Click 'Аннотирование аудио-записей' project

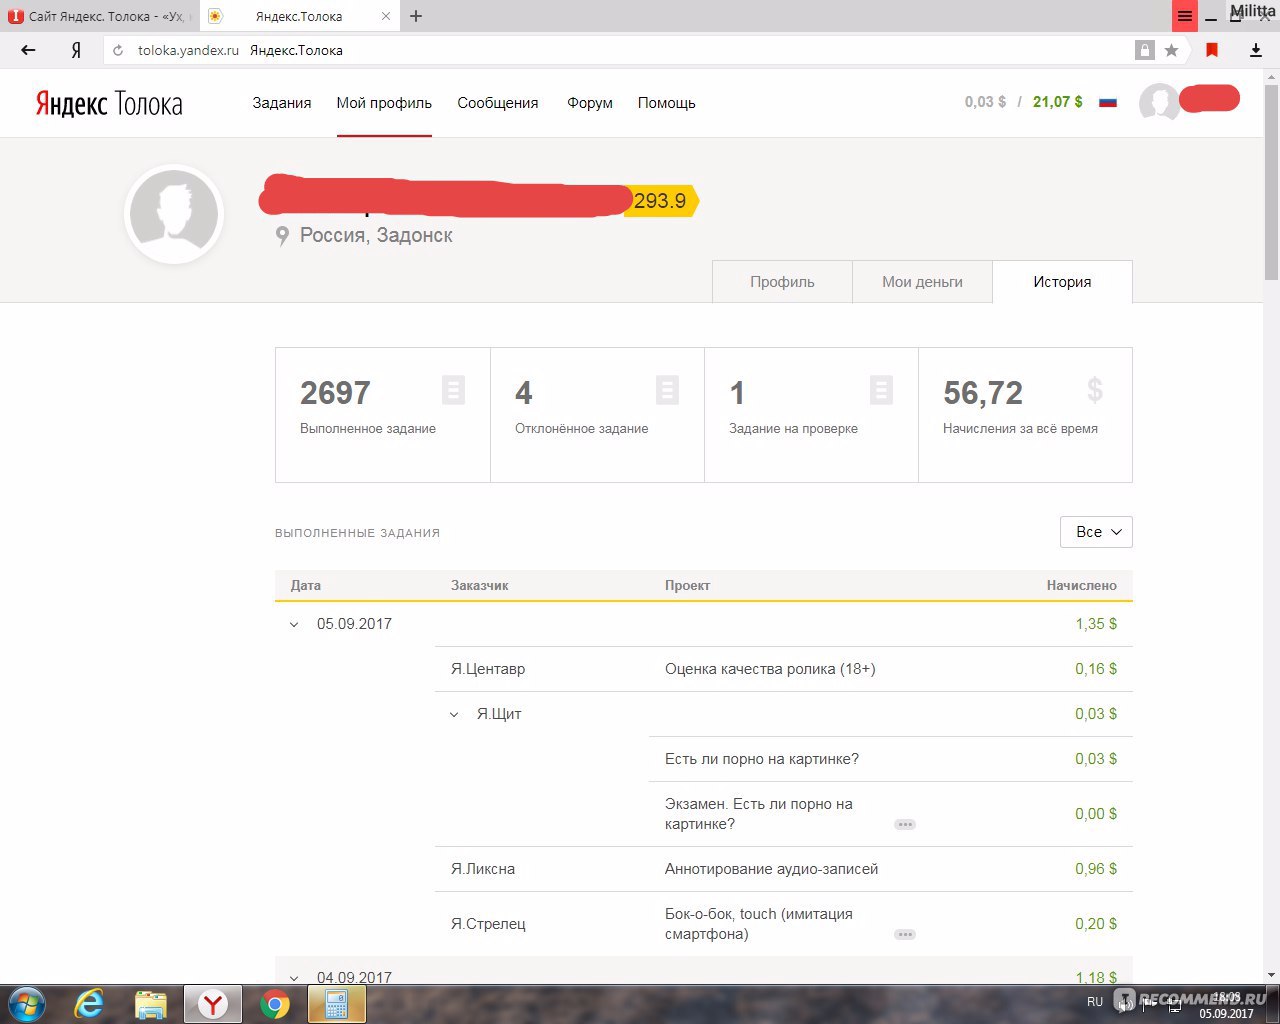(771, 869)
